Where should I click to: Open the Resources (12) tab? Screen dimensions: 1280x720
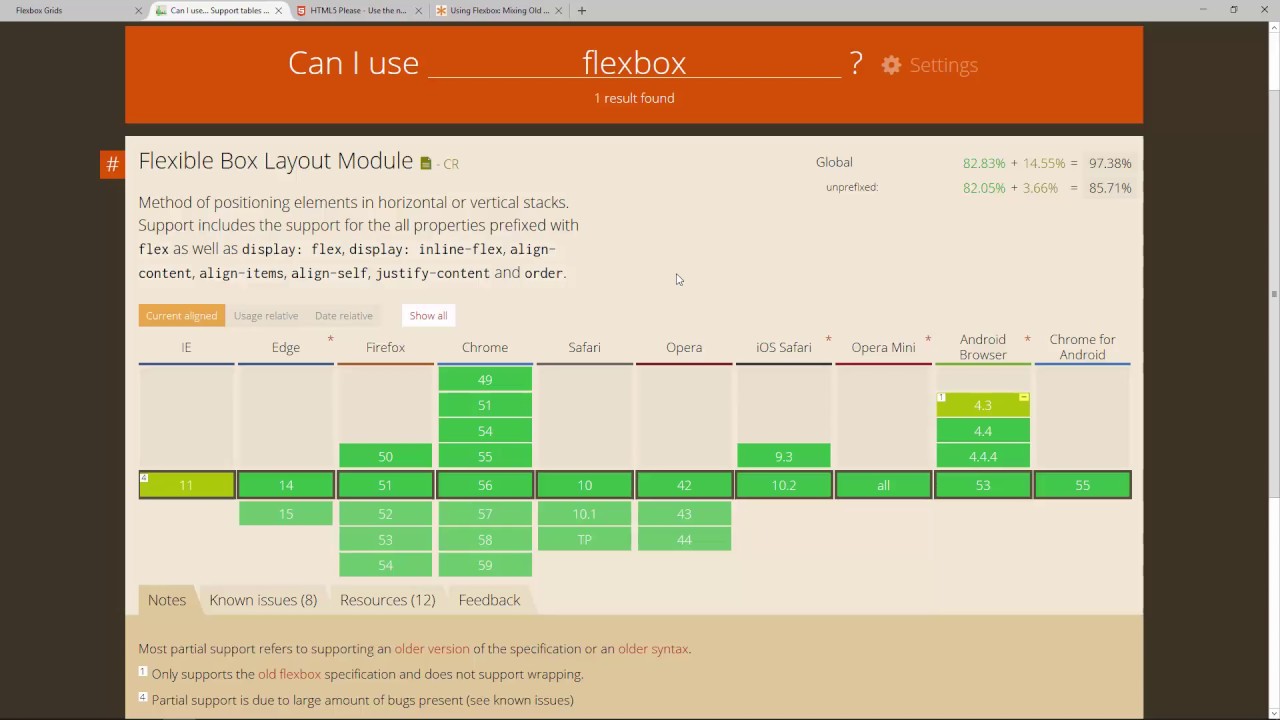click(387, 600)
